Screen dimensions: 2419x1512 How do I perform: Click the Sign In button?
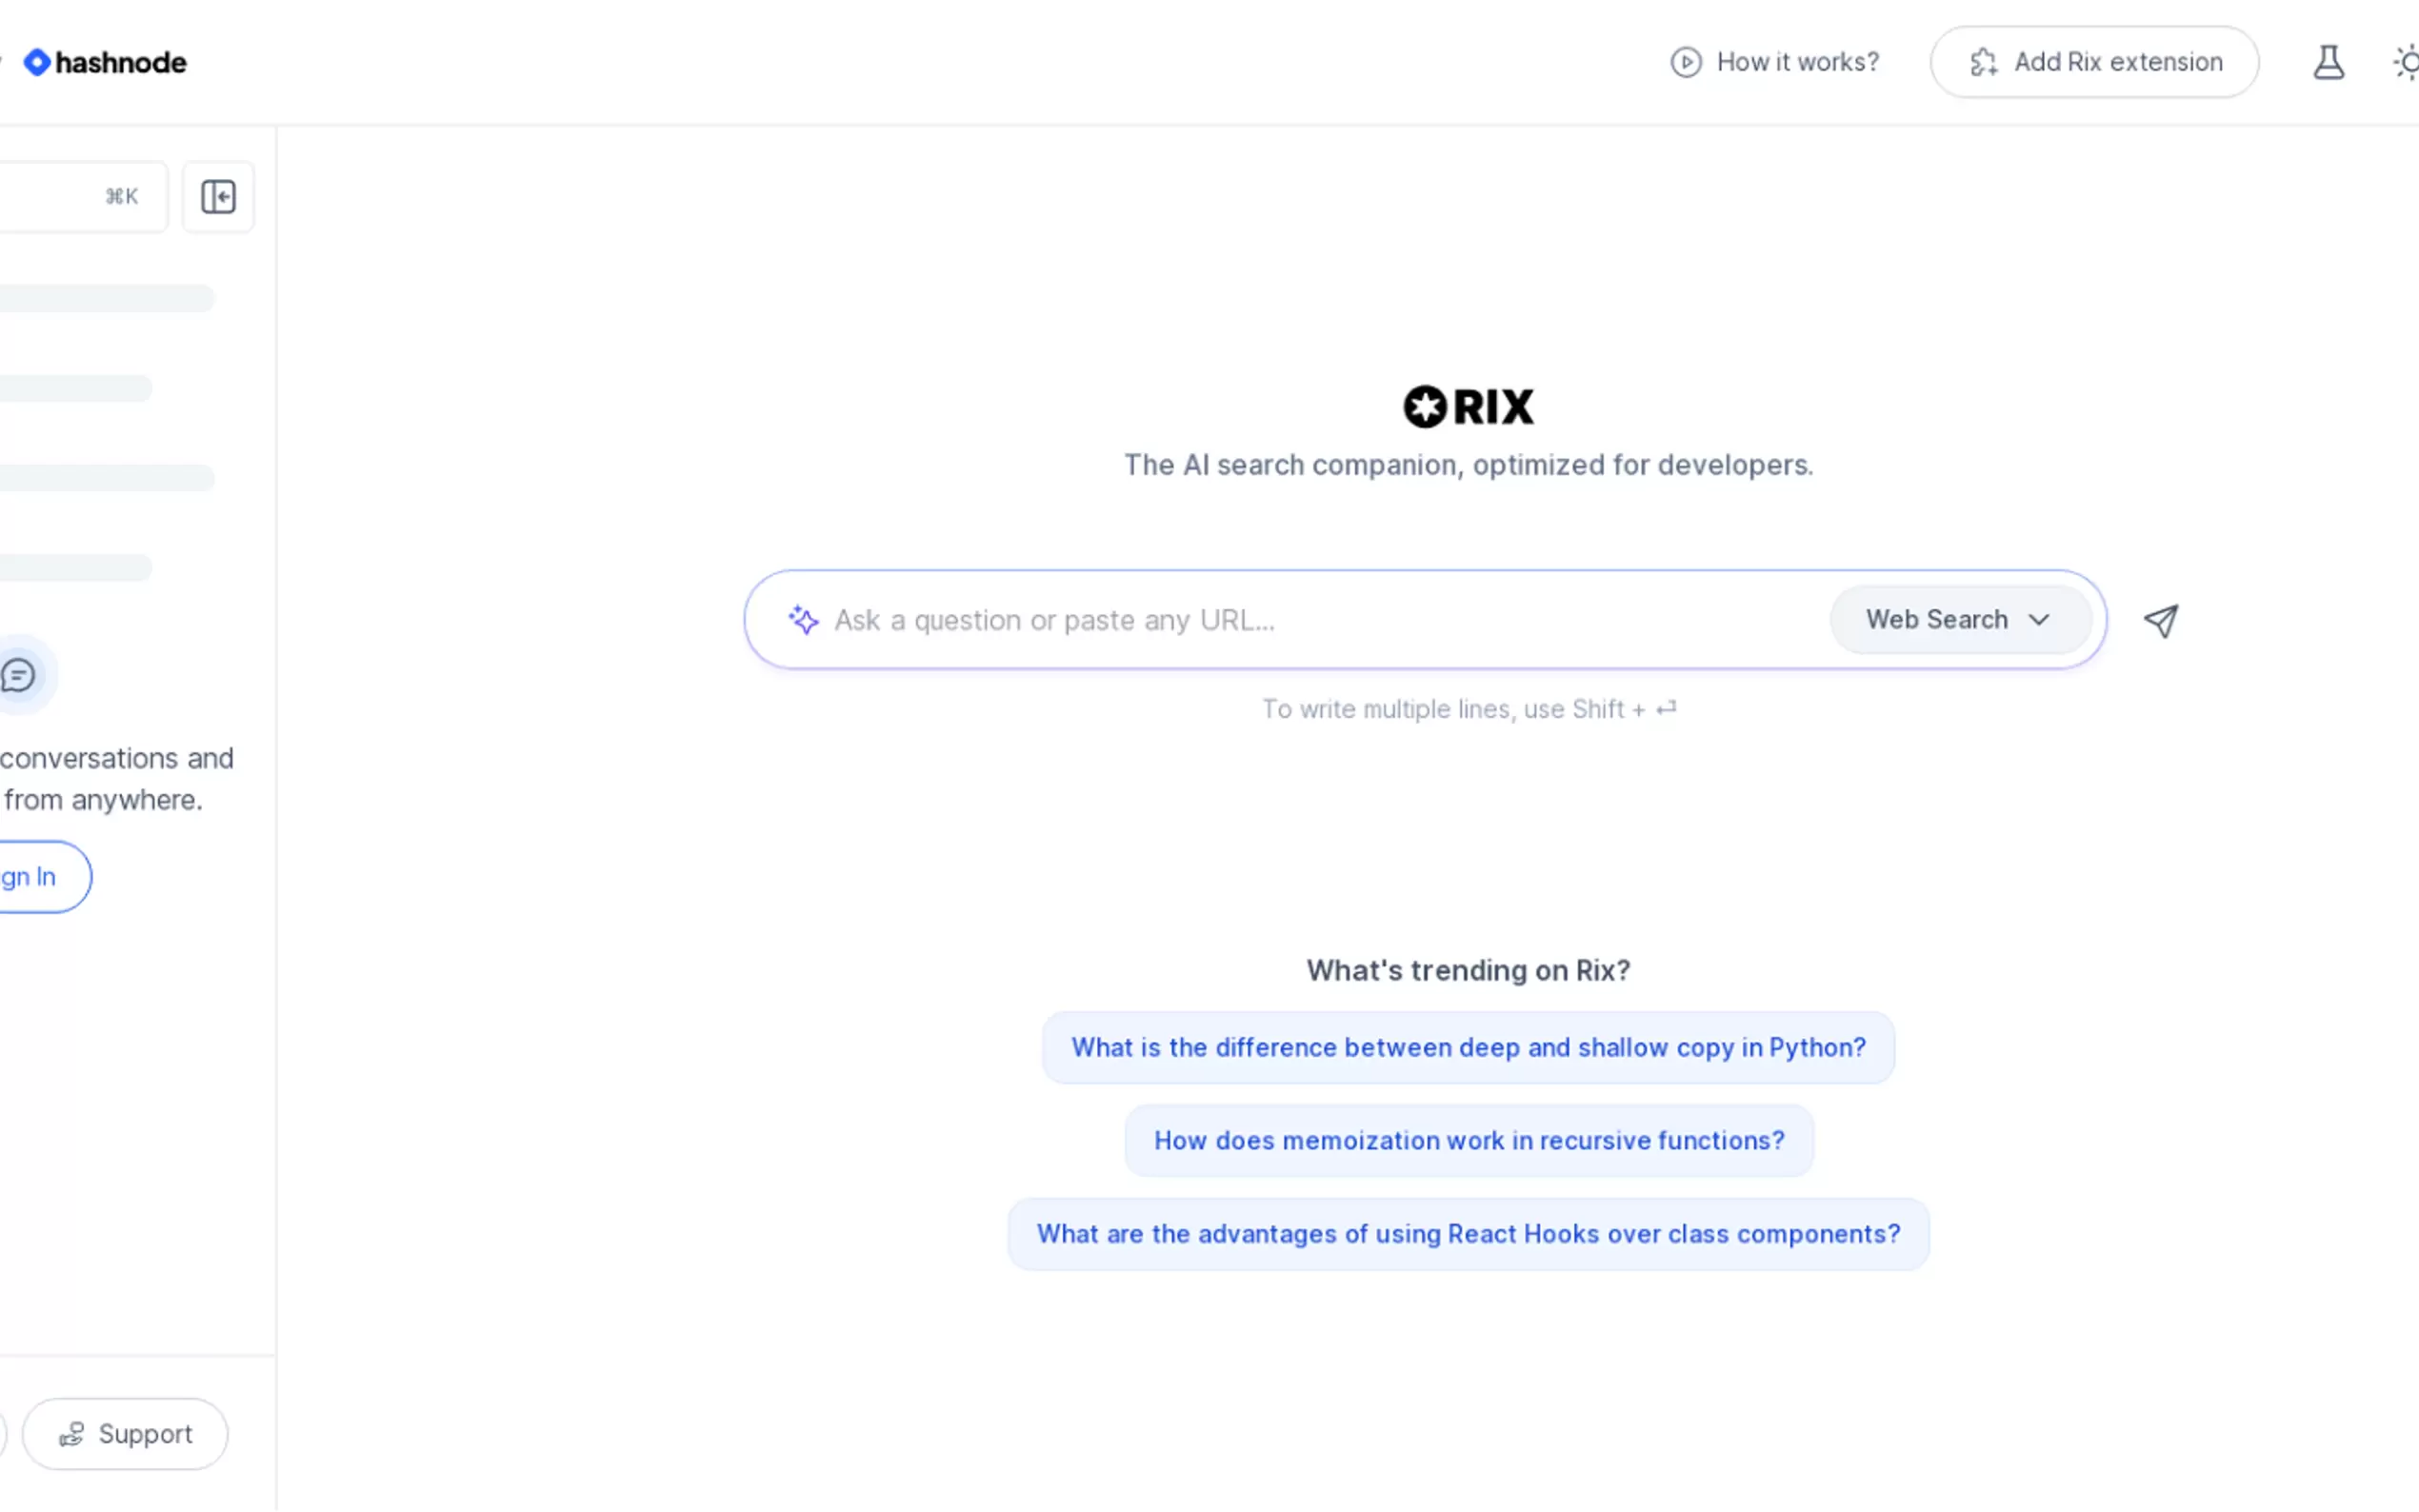(x=35, y=877)
